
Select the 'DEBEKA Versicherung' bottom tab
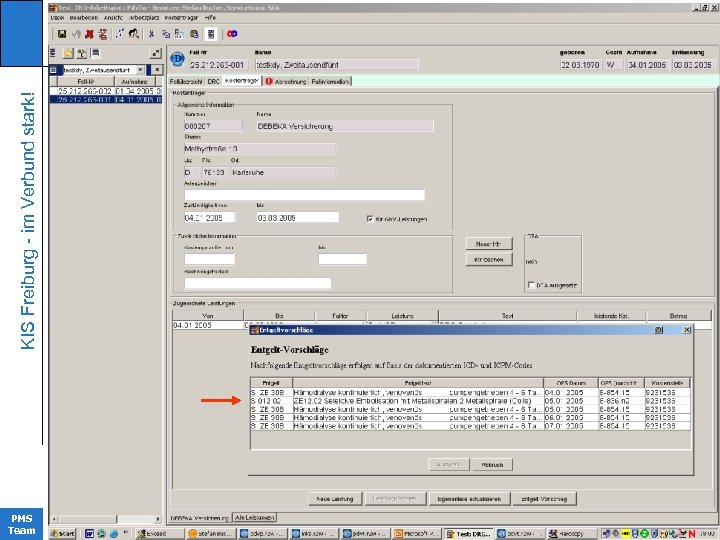pos(200,518)
